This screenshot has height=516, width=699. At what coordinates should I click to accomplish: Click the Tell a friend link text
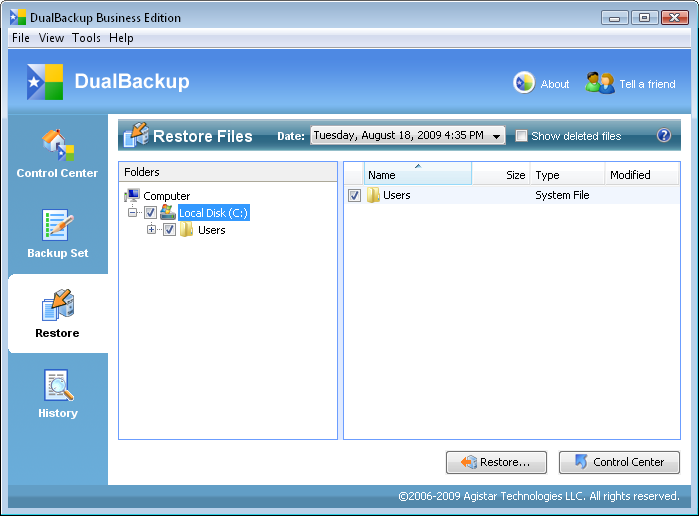pyautogui.click(x=647, y=84)
